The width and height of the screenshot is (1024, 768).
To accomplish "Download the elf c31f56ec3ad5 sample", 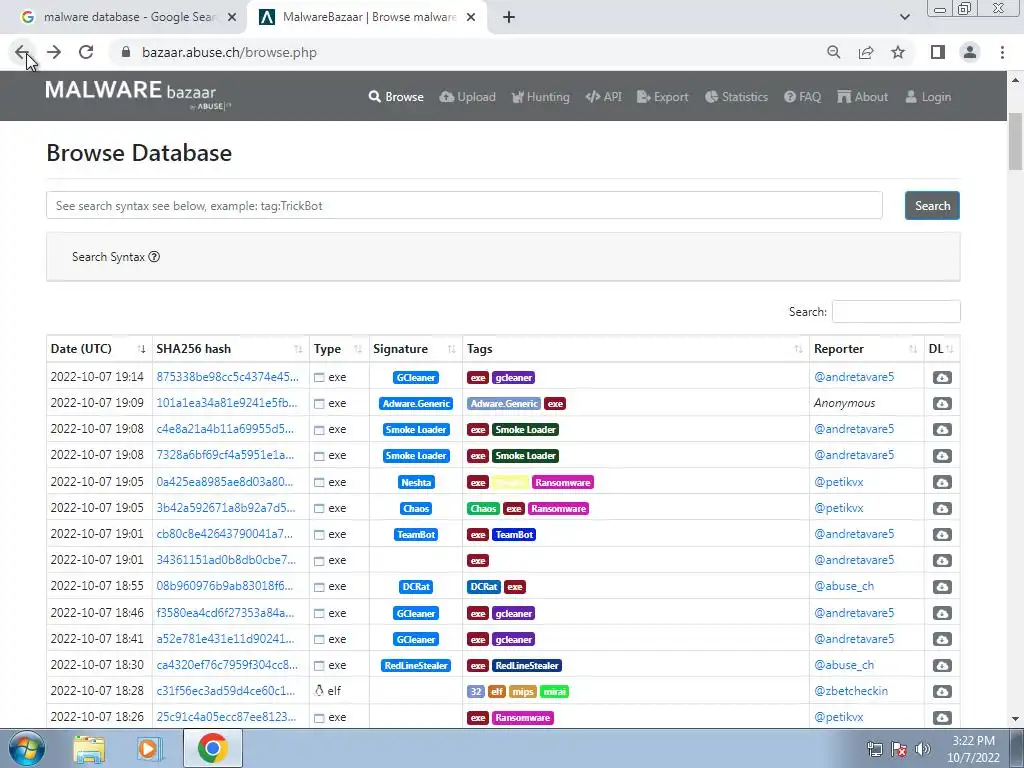I will click(942, 692).
